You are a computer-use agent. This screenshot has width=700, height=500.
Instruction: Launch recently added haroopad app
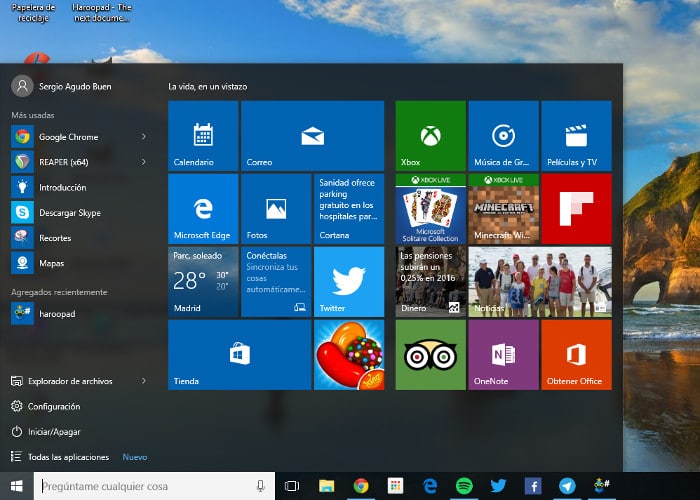tap(80, 314)
